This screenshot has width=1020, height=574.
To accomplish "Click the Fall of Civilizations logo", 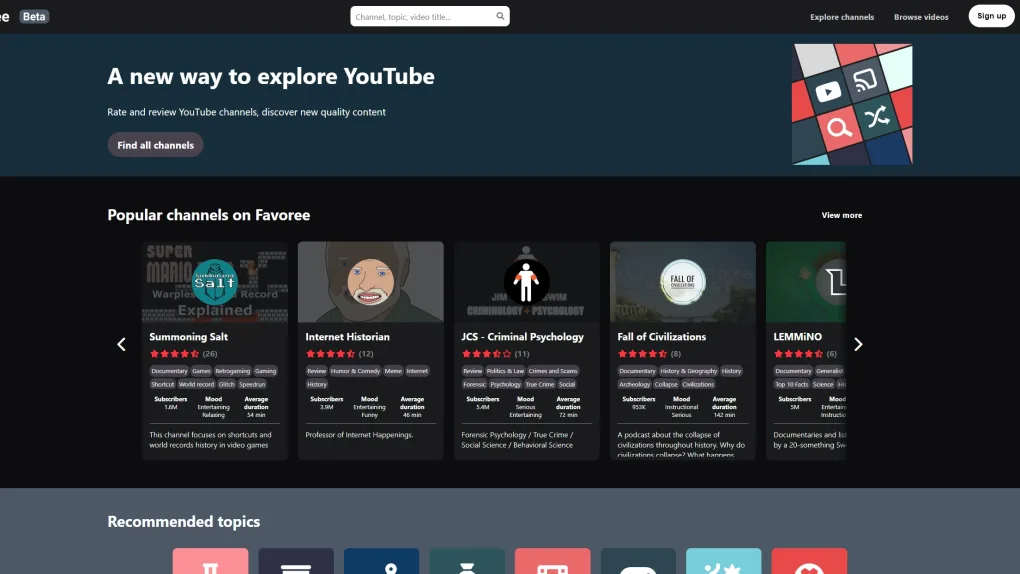I will tap(682, 281).
